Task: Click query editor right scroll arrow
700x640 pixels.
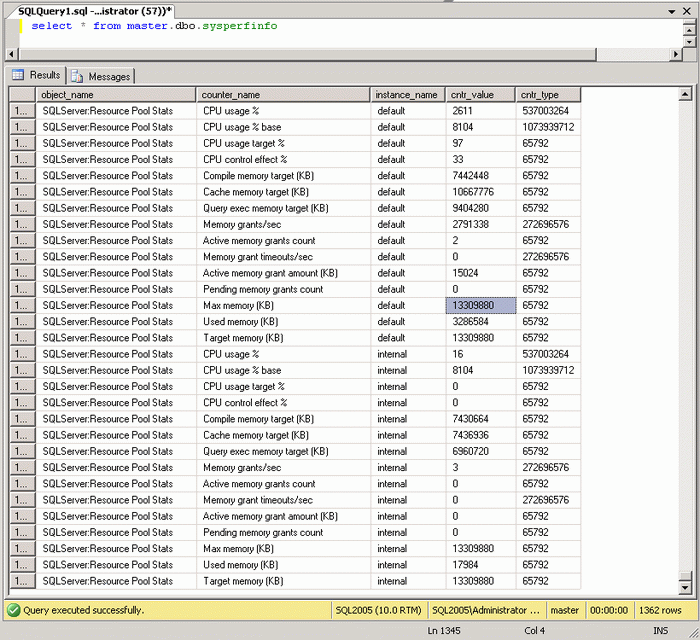Action: pyautogui.click(x=676, y=54)
